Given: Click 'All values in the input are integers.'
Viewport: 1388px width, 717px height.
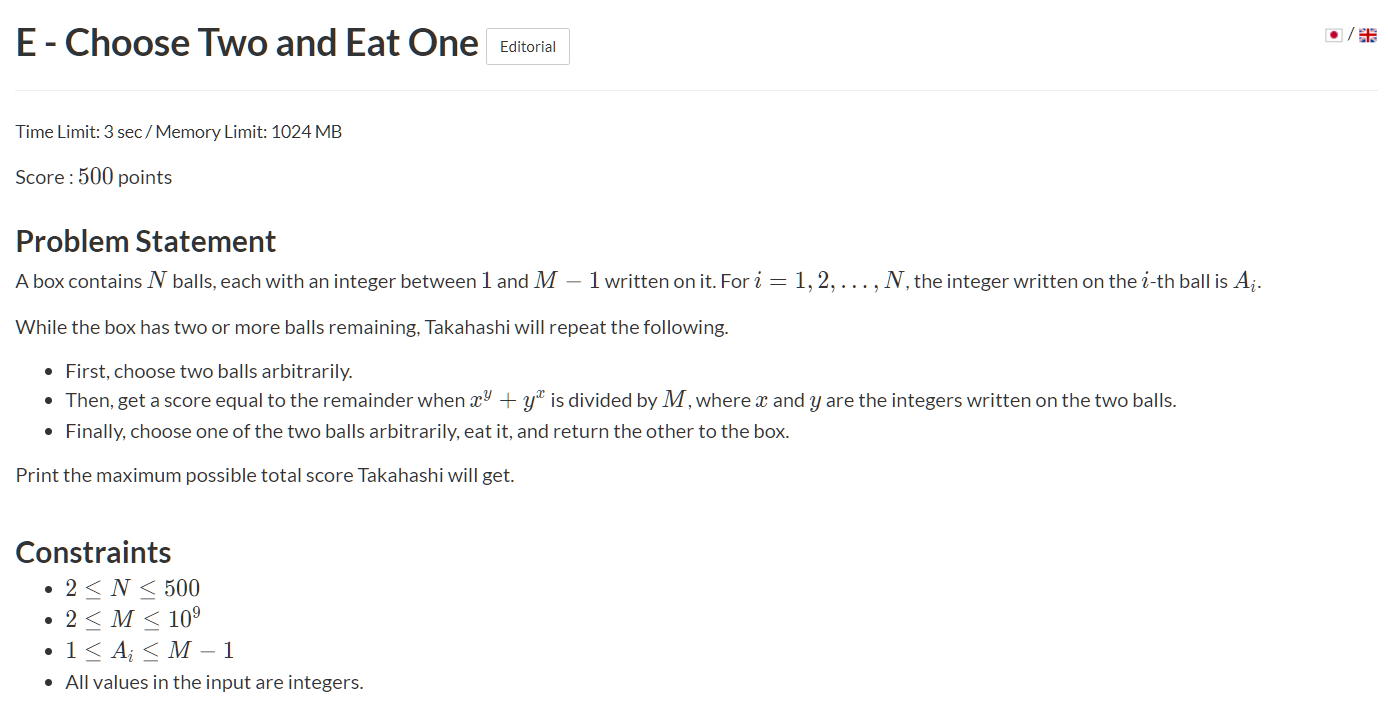Looking at the screenshot, I should click(214, 683).
